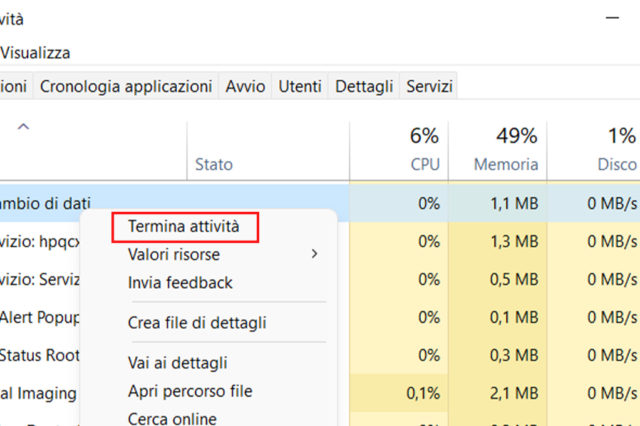This screenshot has height=426, width=640.
Task: Sort by the CPU column header
Action: (425, 150)
